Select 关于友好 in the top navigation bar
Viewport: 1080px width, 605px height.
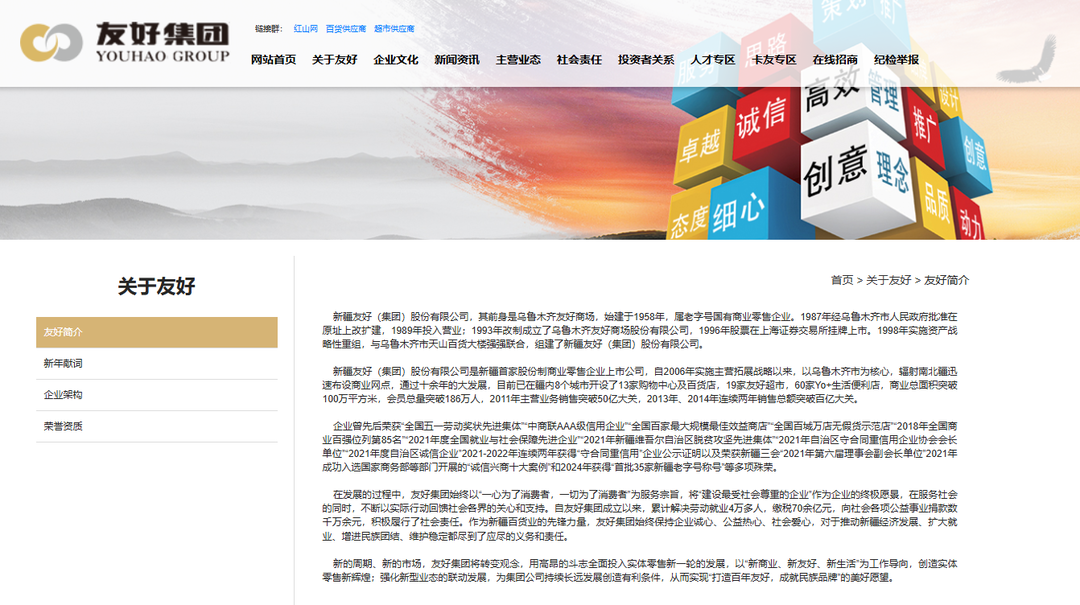click(334, 60)
